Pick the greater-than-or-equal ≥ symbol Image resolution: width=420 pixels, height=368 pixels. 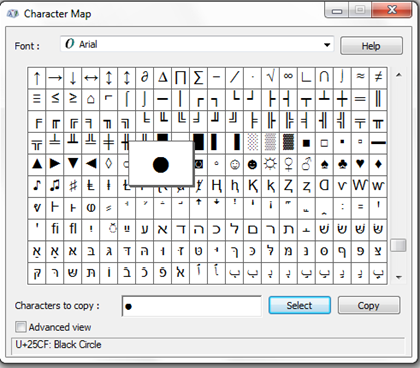(73, 99)
